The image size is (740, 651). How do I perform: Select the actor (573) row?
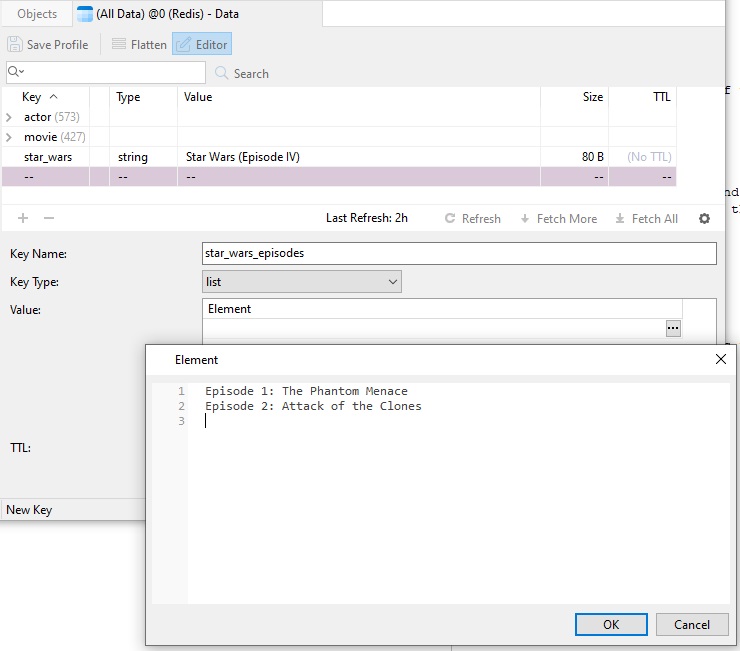click(339, 117)
